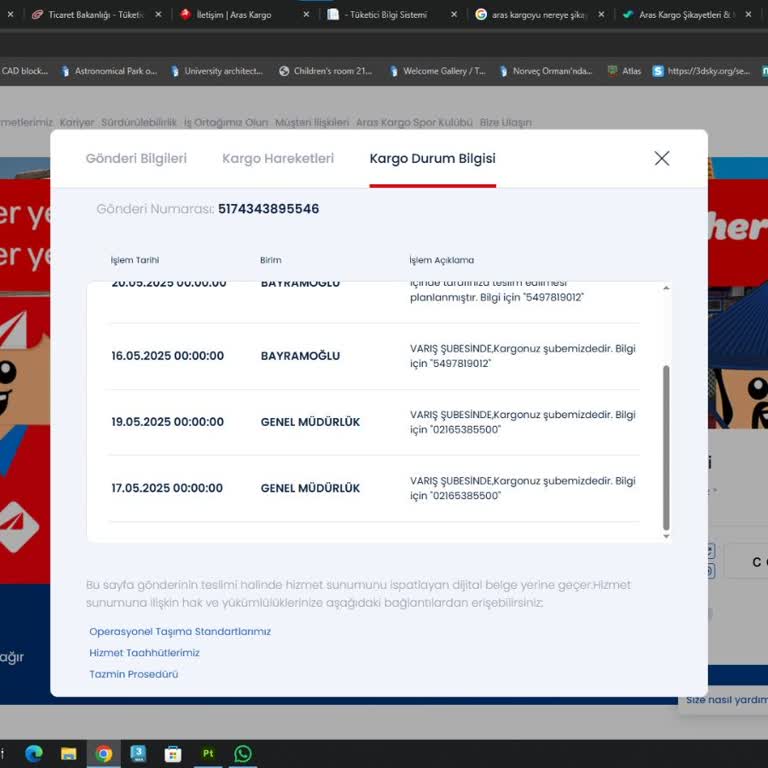Open Substance Painter from taskbar
Screen dimensions: 768x768
[x=208, y=753]
